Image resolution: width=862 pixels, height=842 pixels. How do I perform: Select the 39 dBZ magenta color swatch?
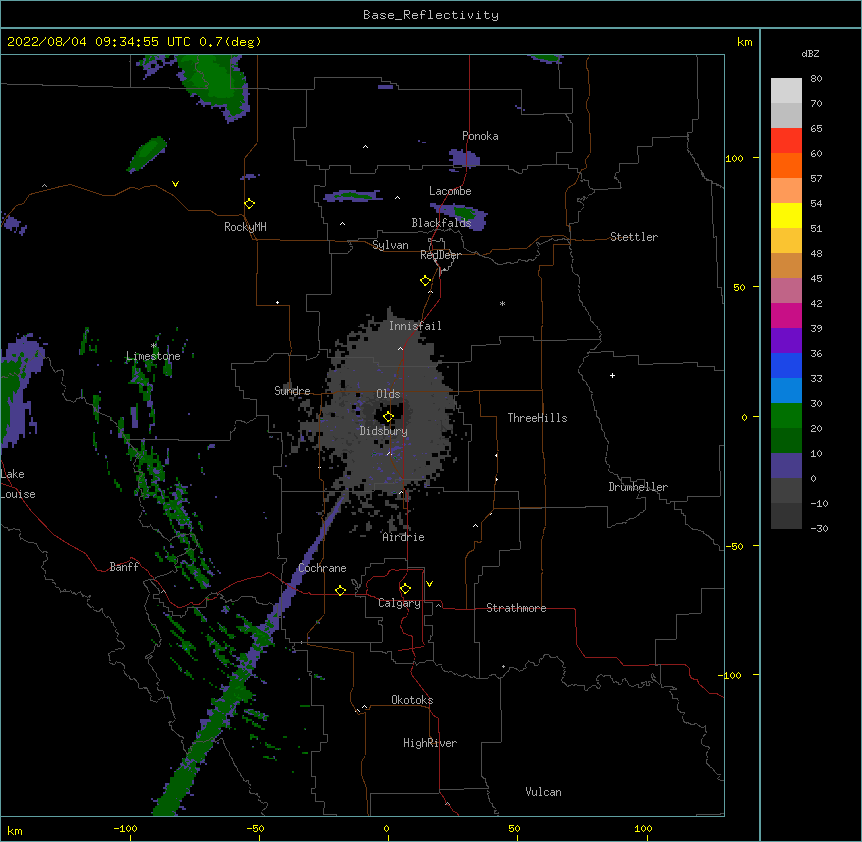tap(786, 315)
